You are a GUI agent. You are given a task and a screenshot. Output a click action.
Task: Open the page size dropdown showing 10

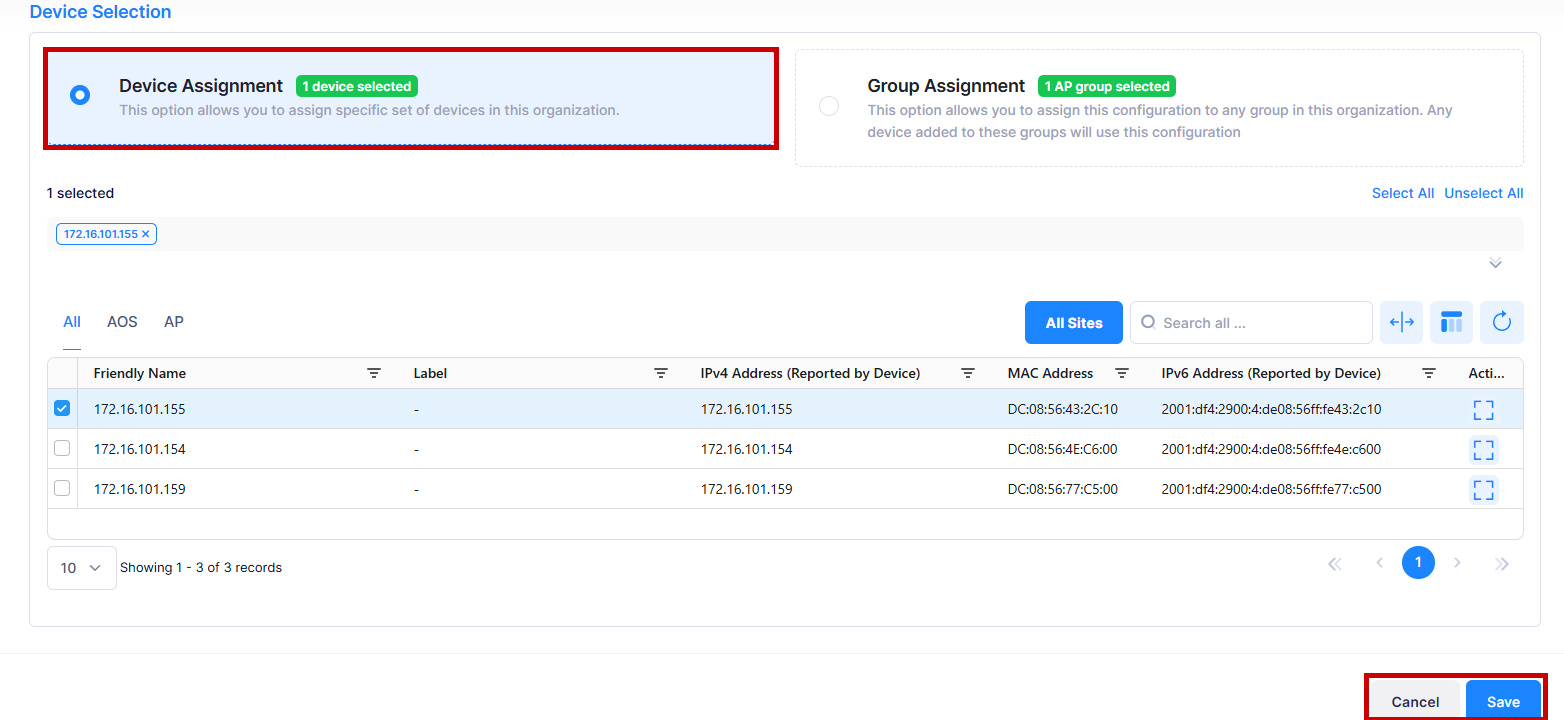[x=81, y=566]
